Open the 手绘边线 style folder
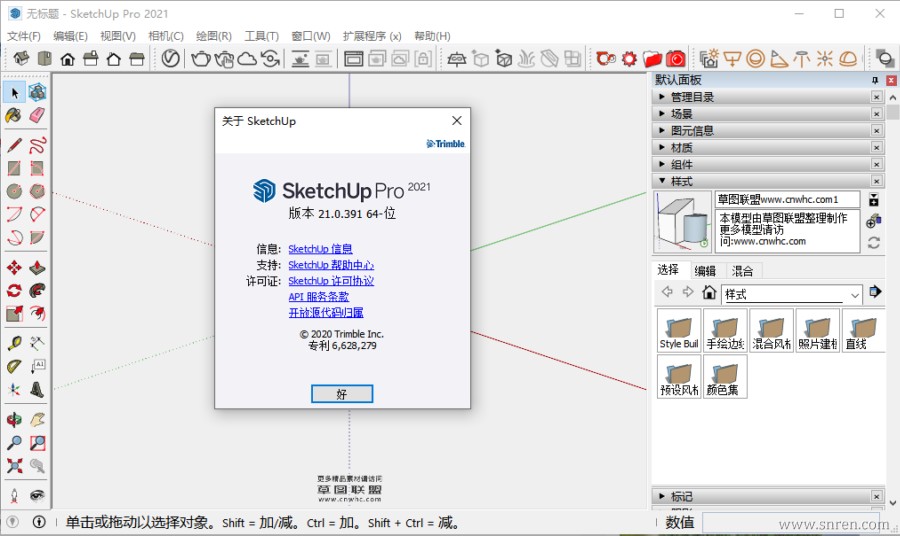The image size is (900, 536). click(726, 330)
